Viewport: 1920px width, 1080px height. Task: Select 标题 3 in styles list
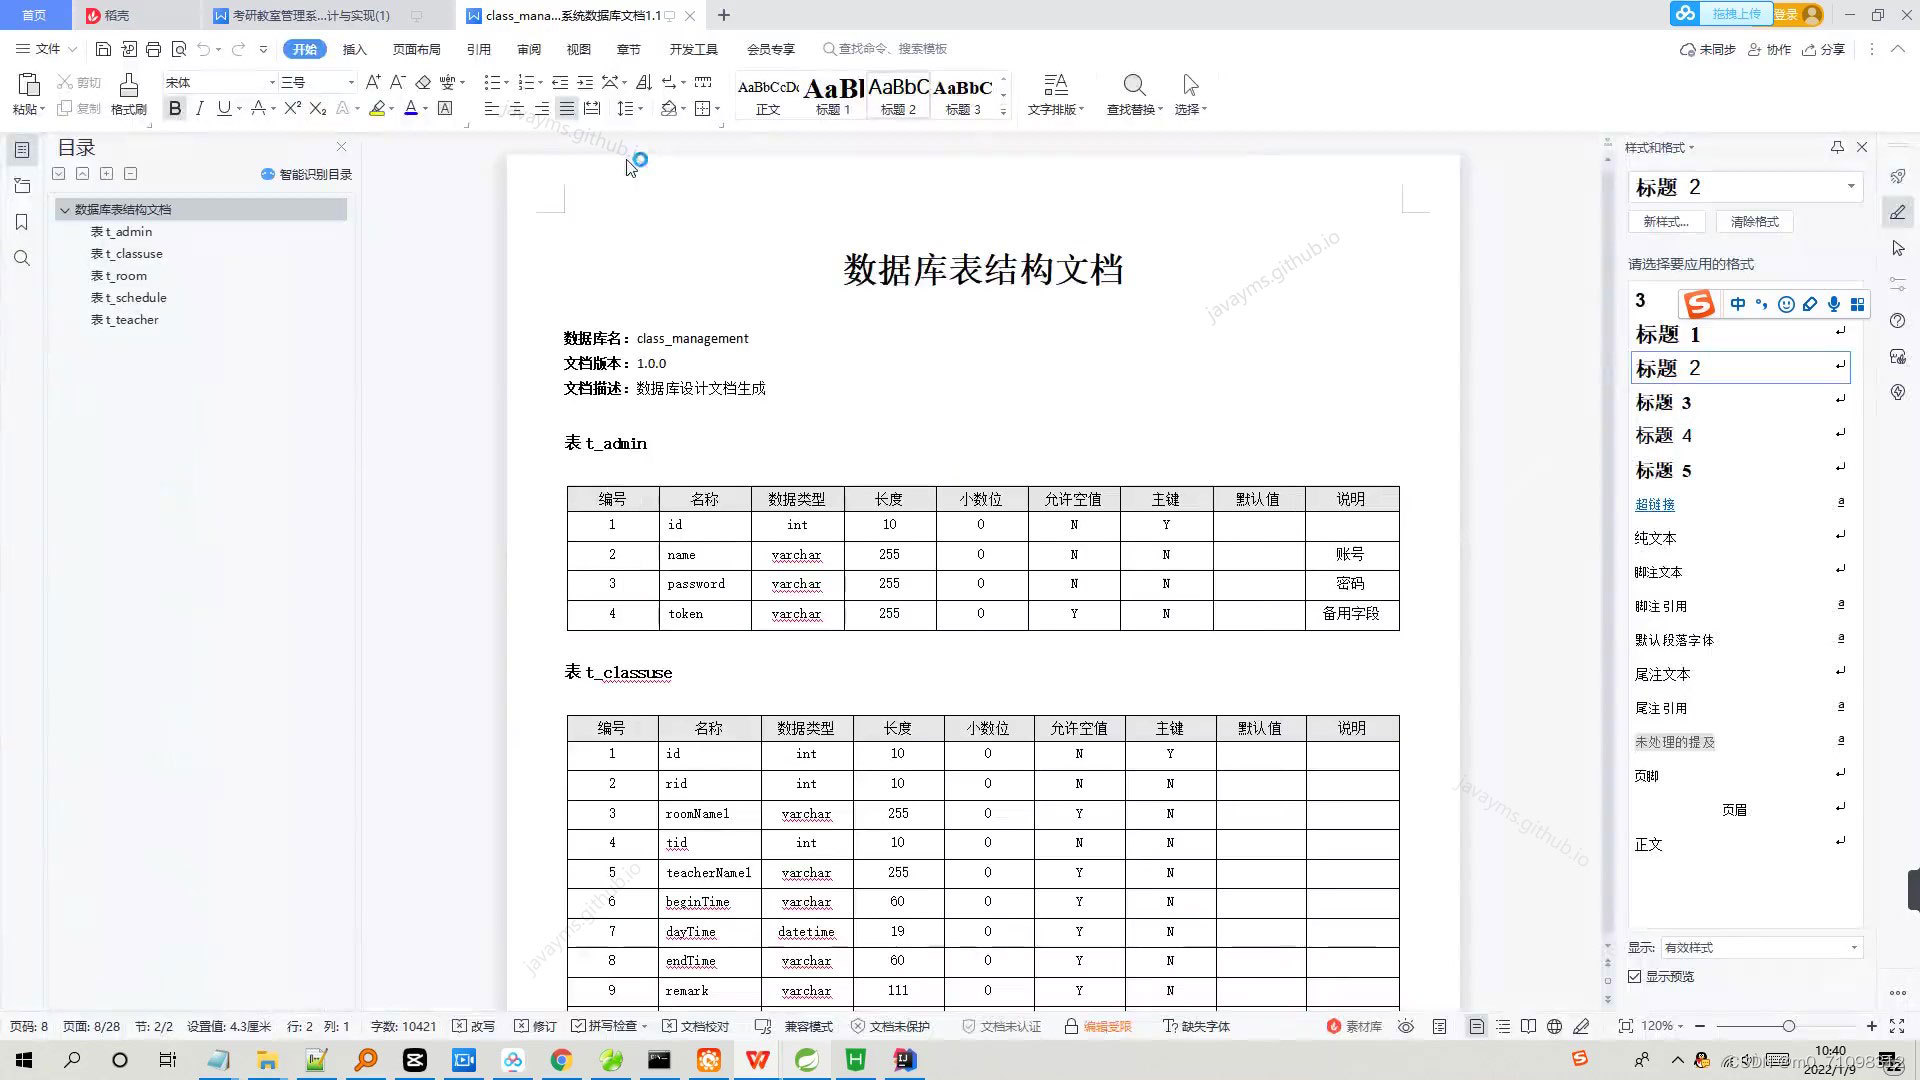1741,402
